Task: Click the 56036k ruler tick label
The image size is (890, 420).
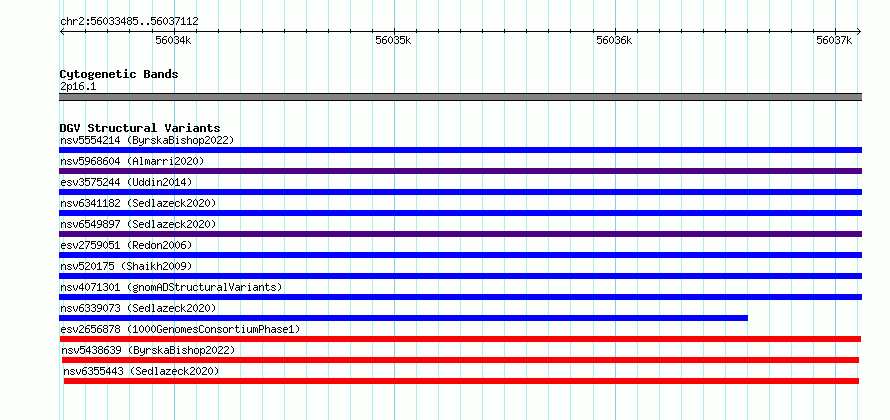Action: (614, 40)
